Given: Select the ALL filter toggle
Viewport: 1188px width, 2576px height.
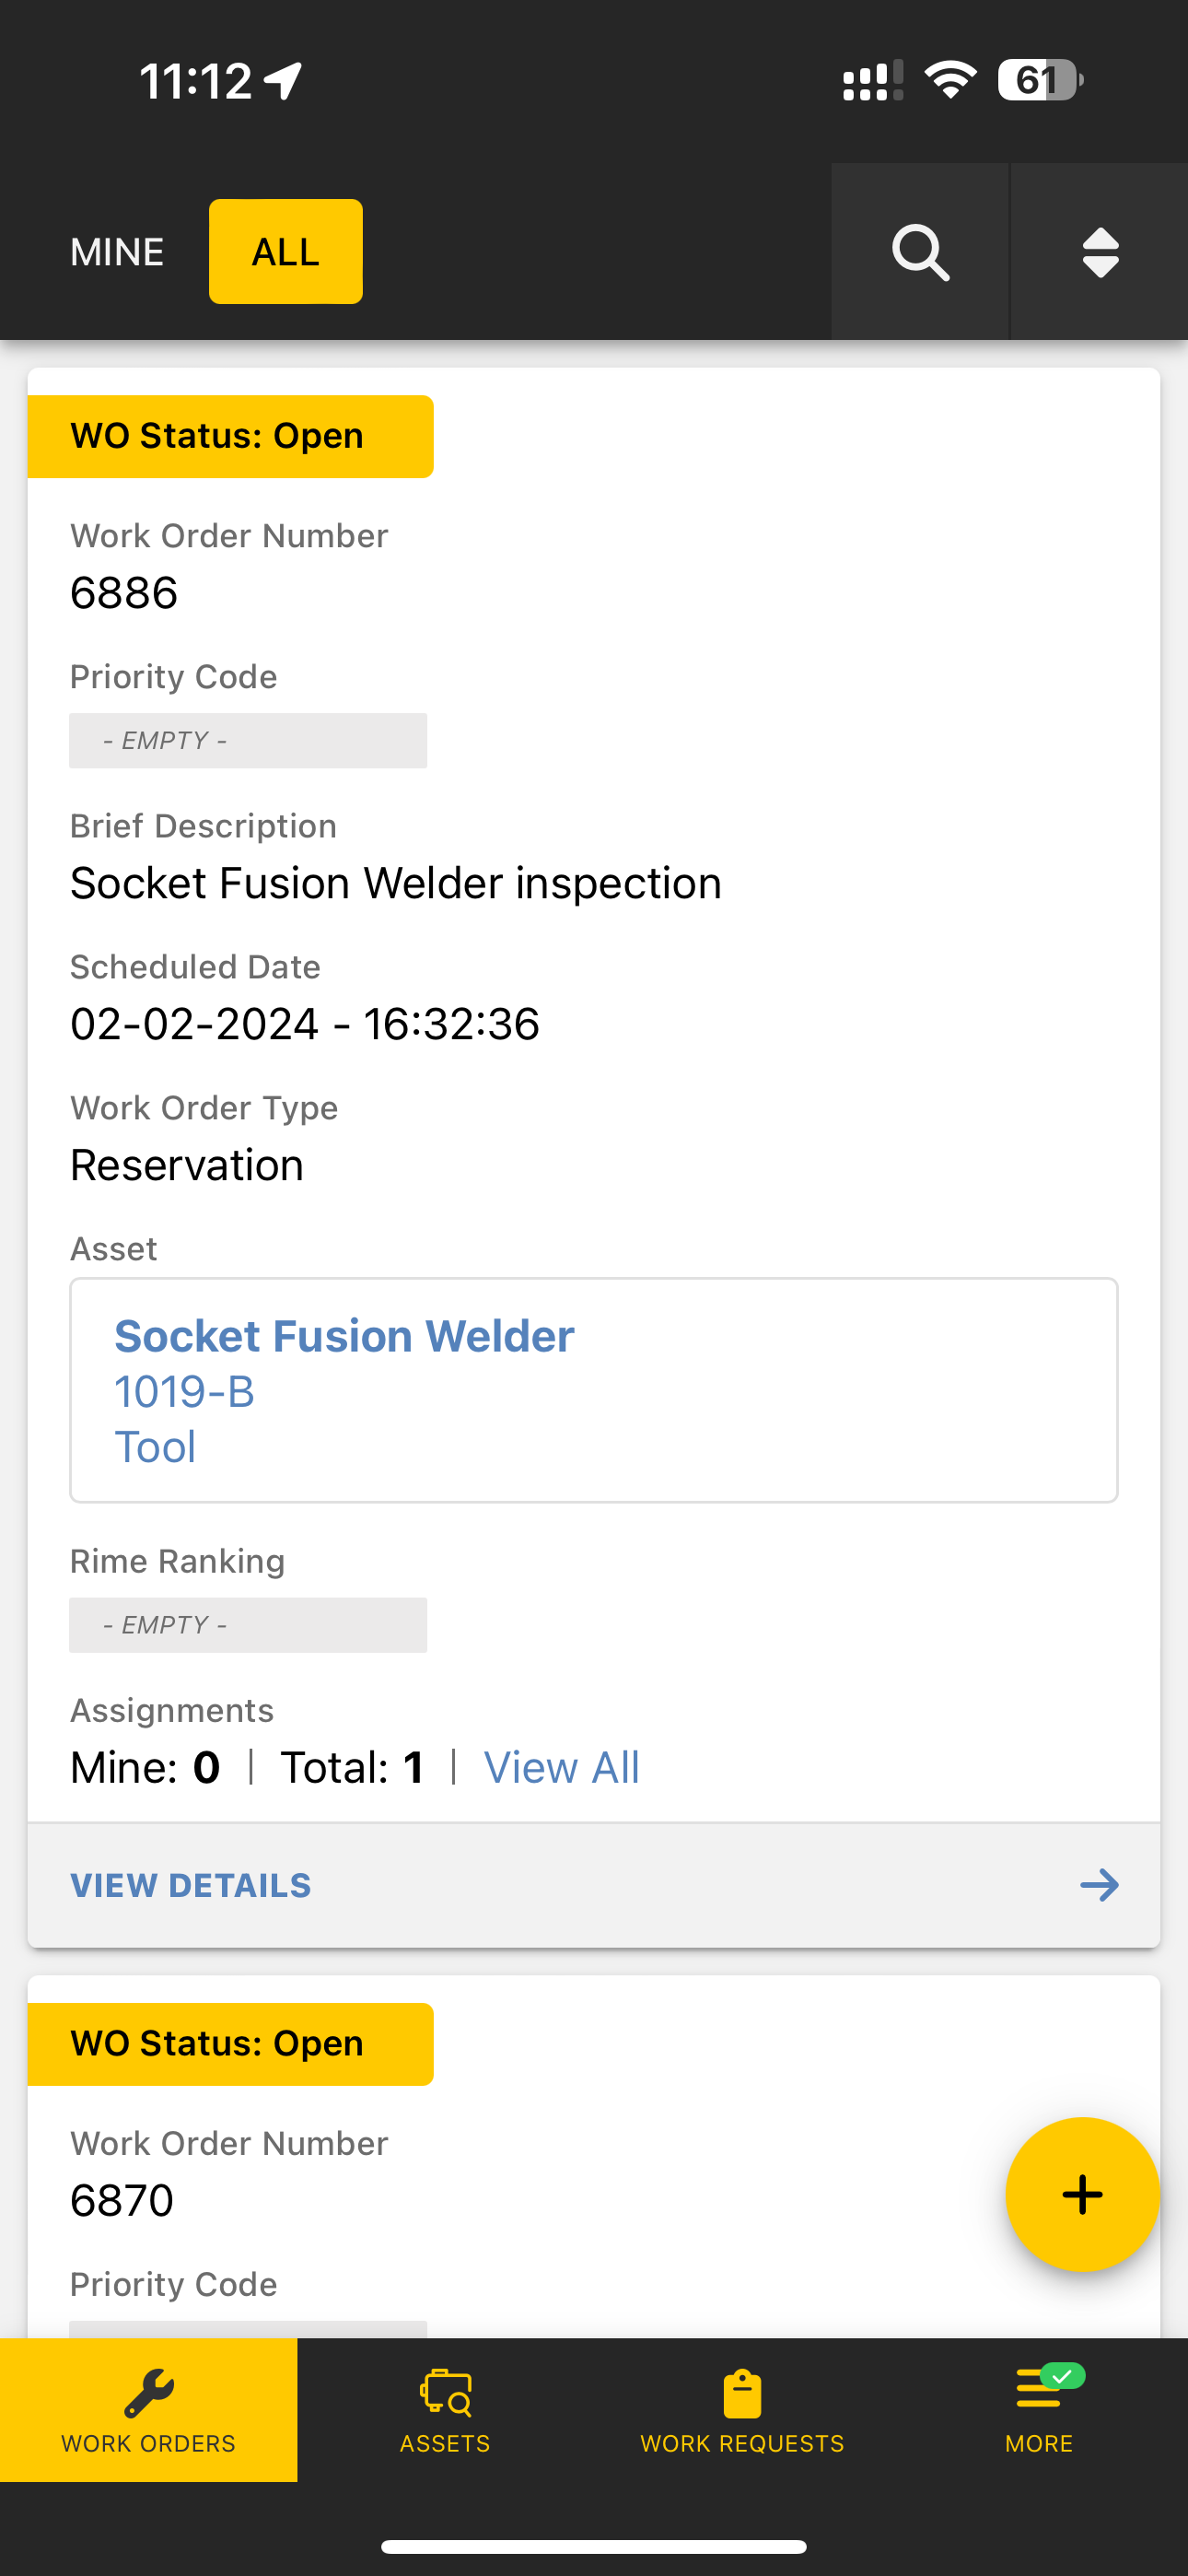Looking at the screenshot, I should pos(286,252).
